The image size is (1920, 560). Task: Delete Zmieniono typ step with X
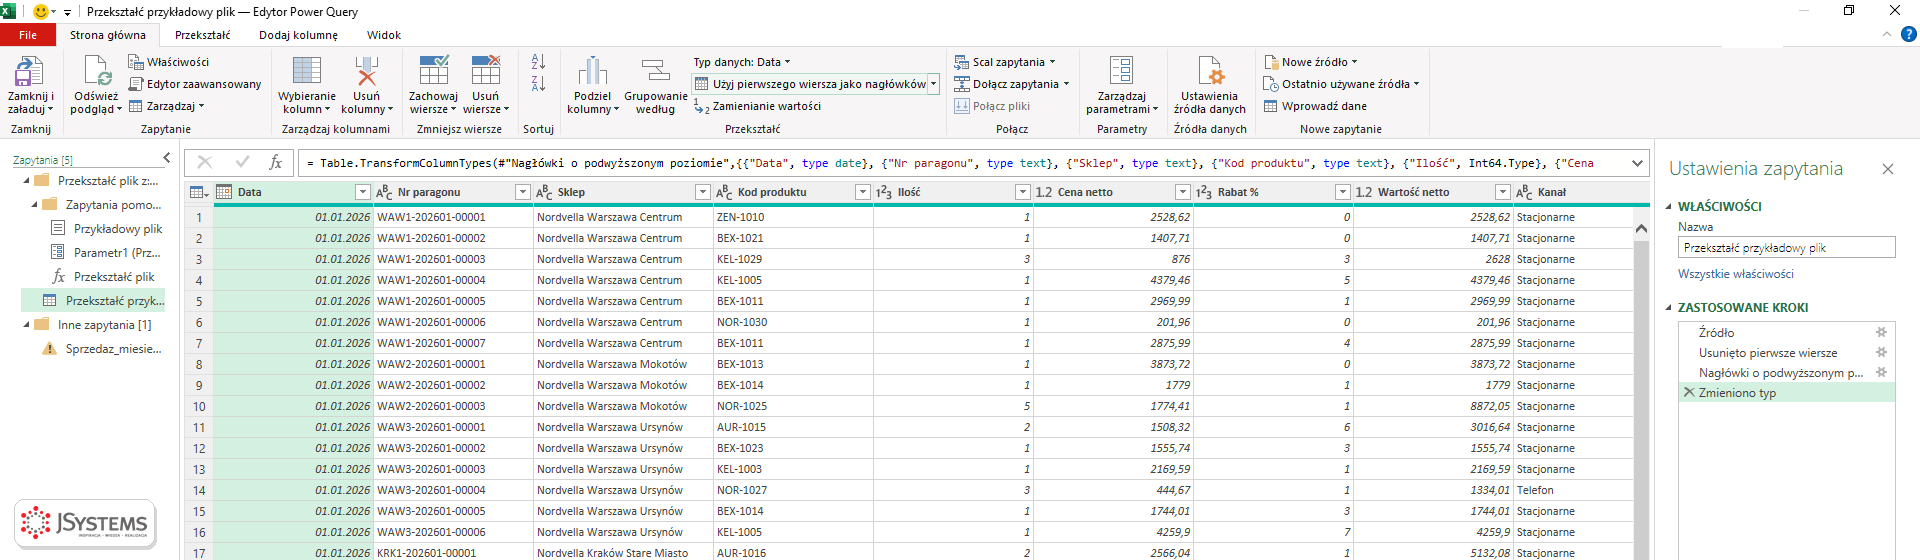[1689, 392]
